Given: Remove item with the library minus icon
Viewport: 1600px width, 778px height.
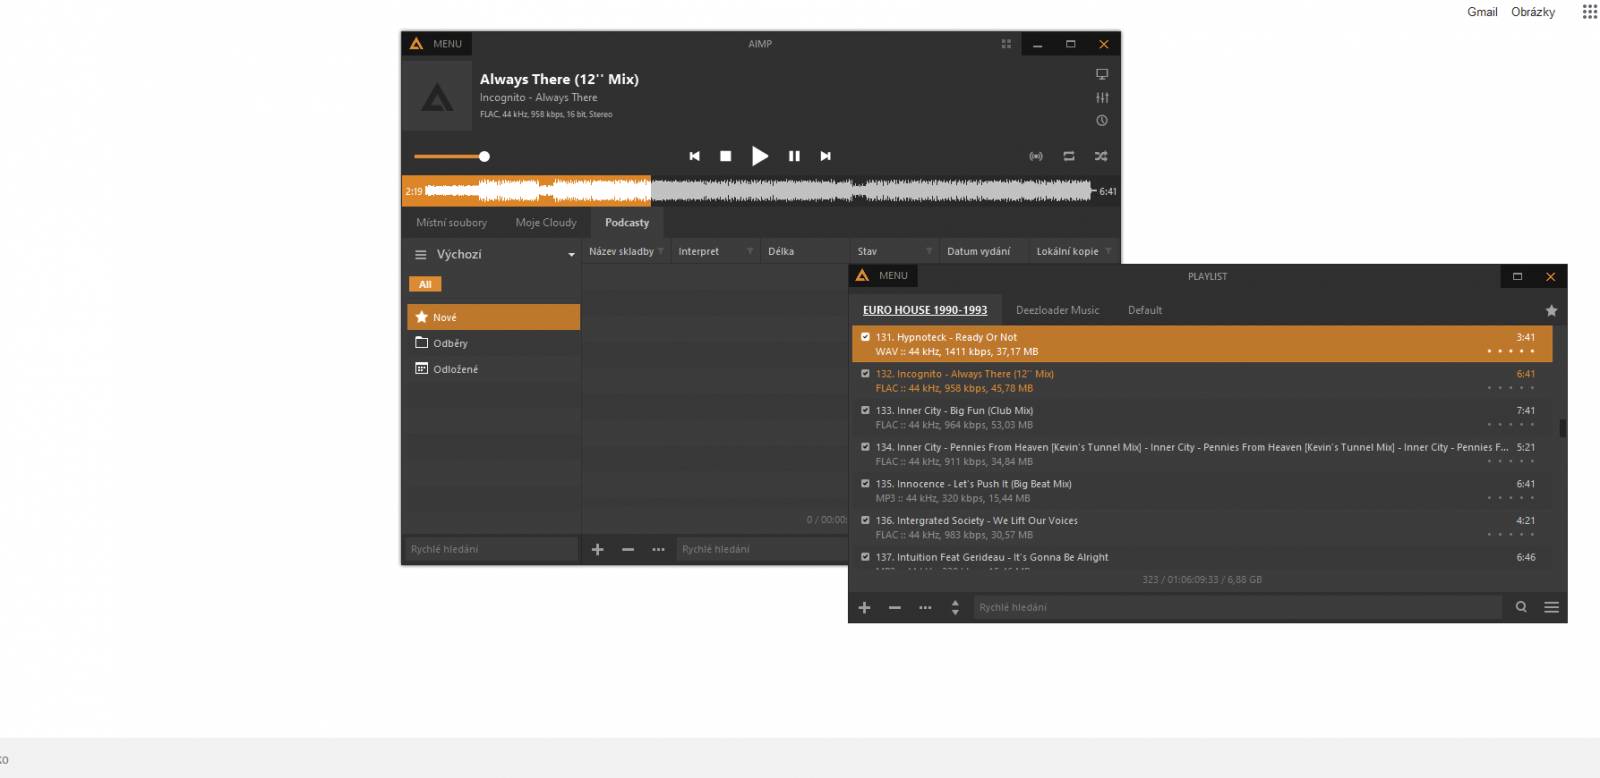Looking at the screenshot, I should (x=628, y=549).
